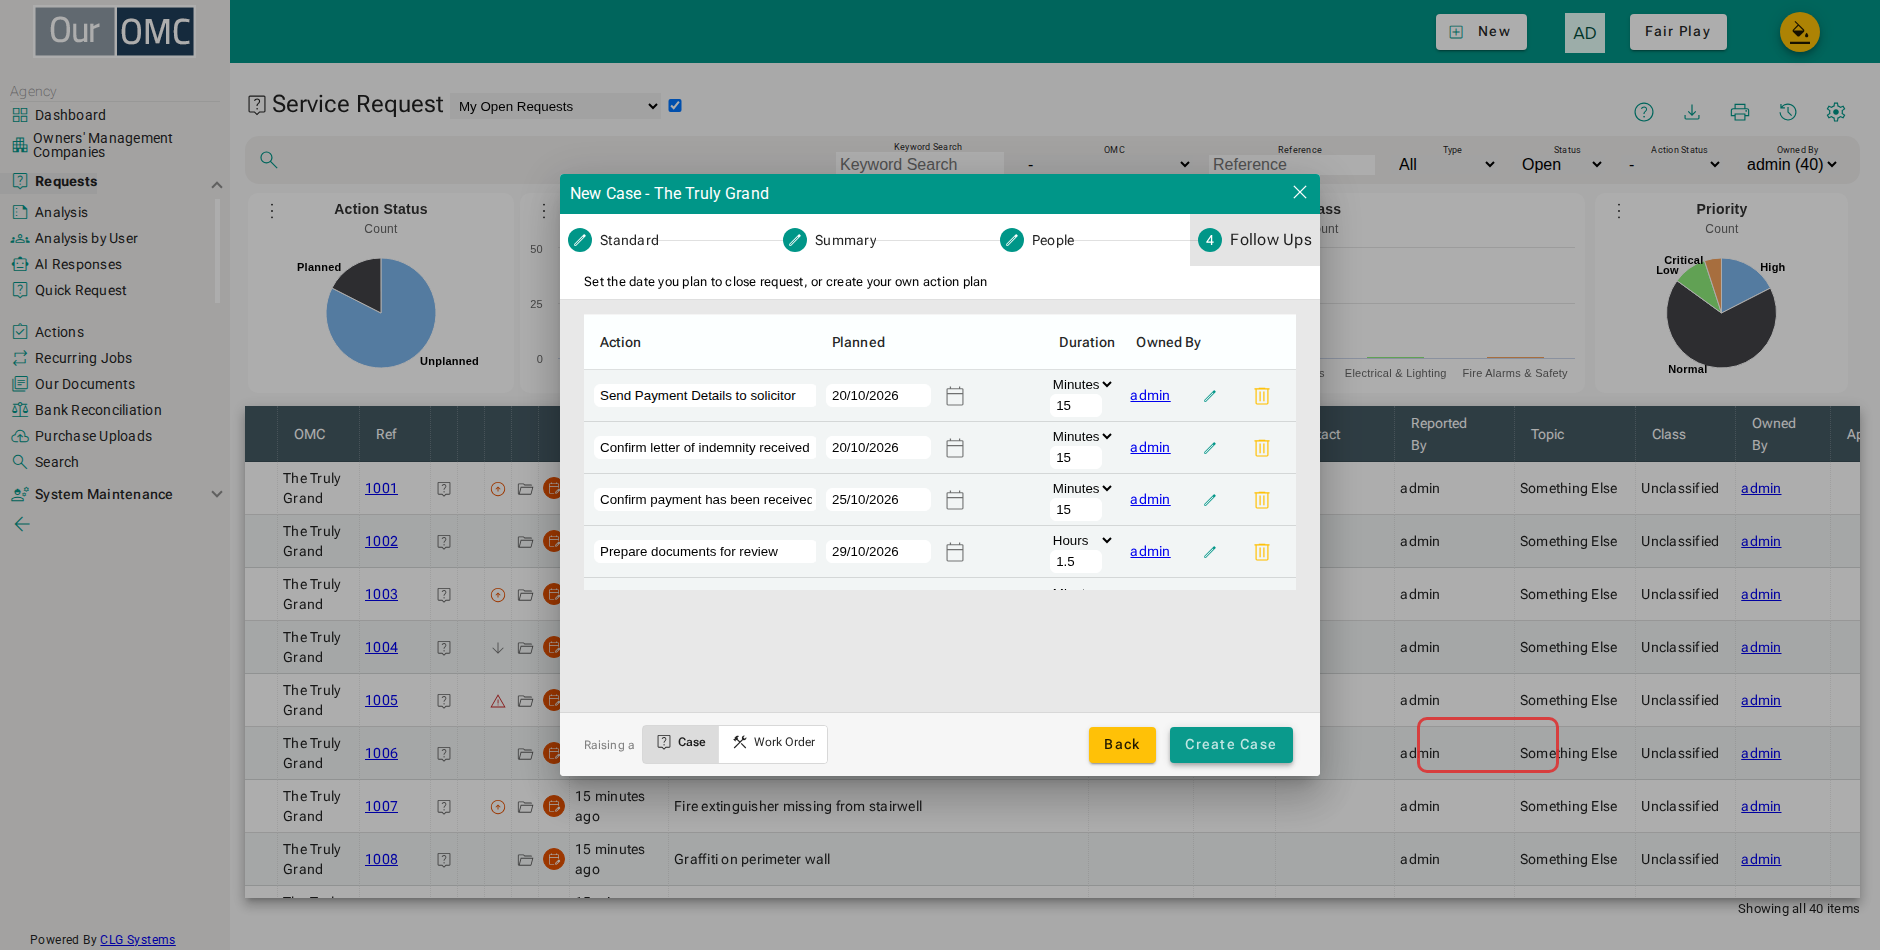This screenshot has width=1880, height=950.
Task: Delete the Confirm payment has been received action
Action: click(x=1262, y=500)
